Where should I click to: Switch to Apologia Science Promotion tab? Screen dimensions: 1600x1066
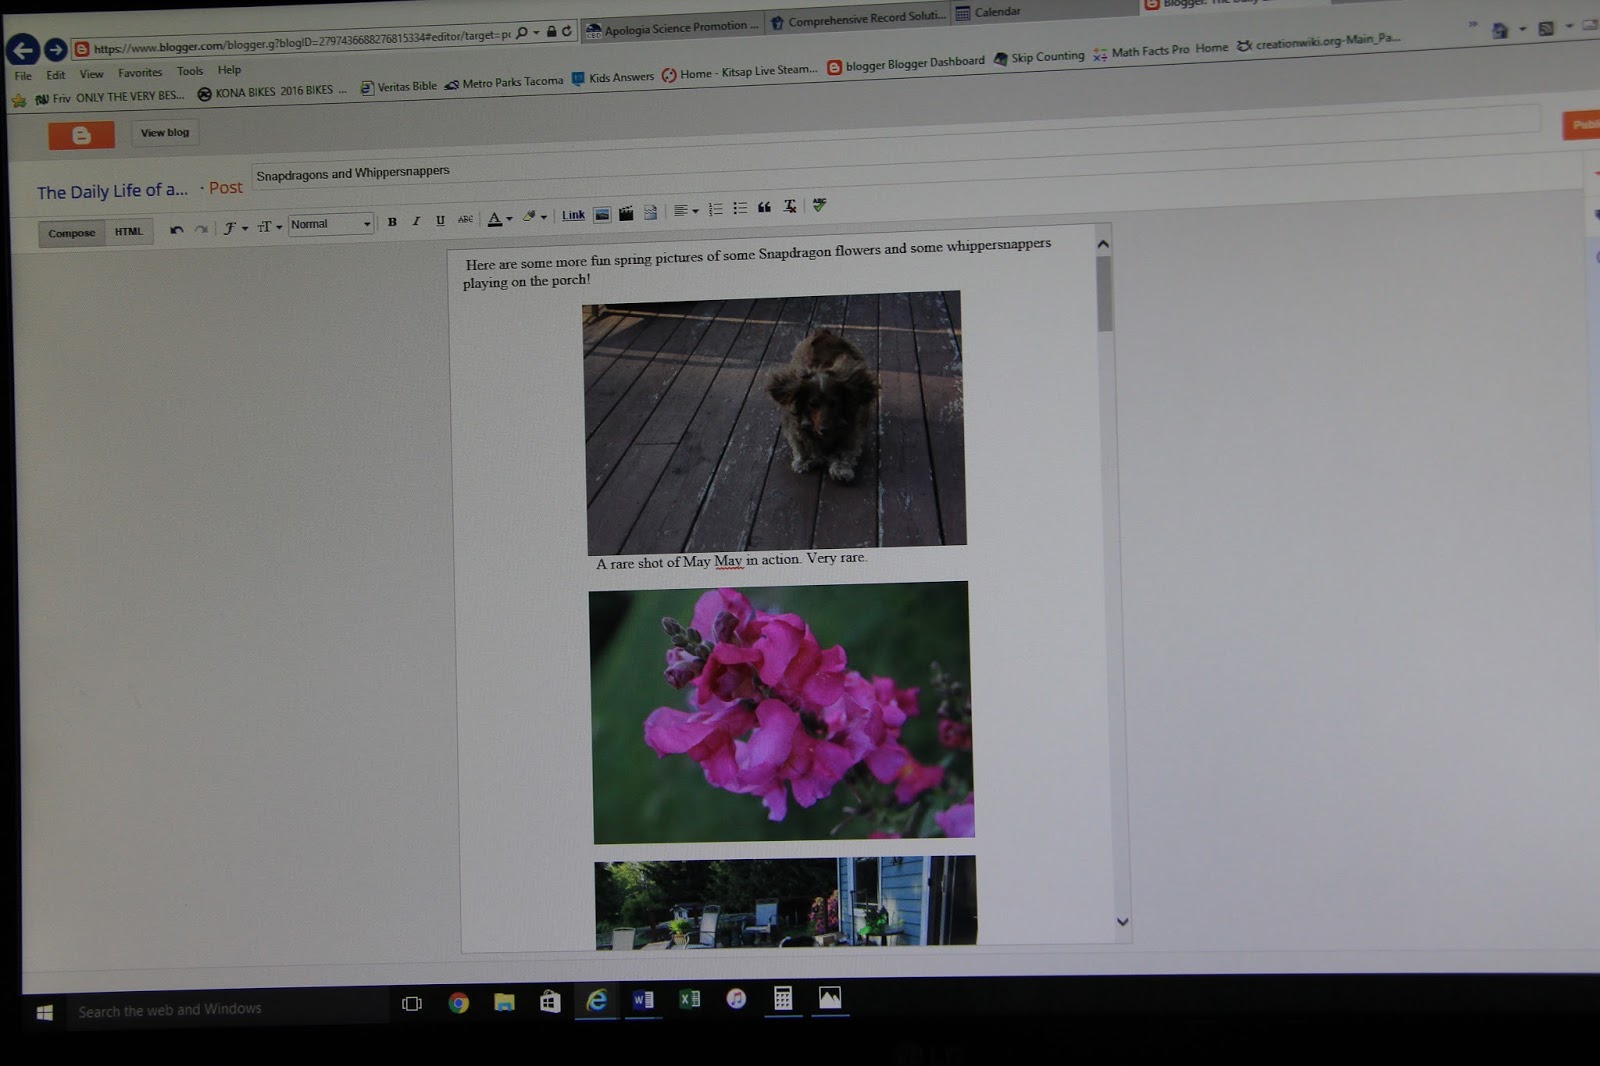click(672, 28)
